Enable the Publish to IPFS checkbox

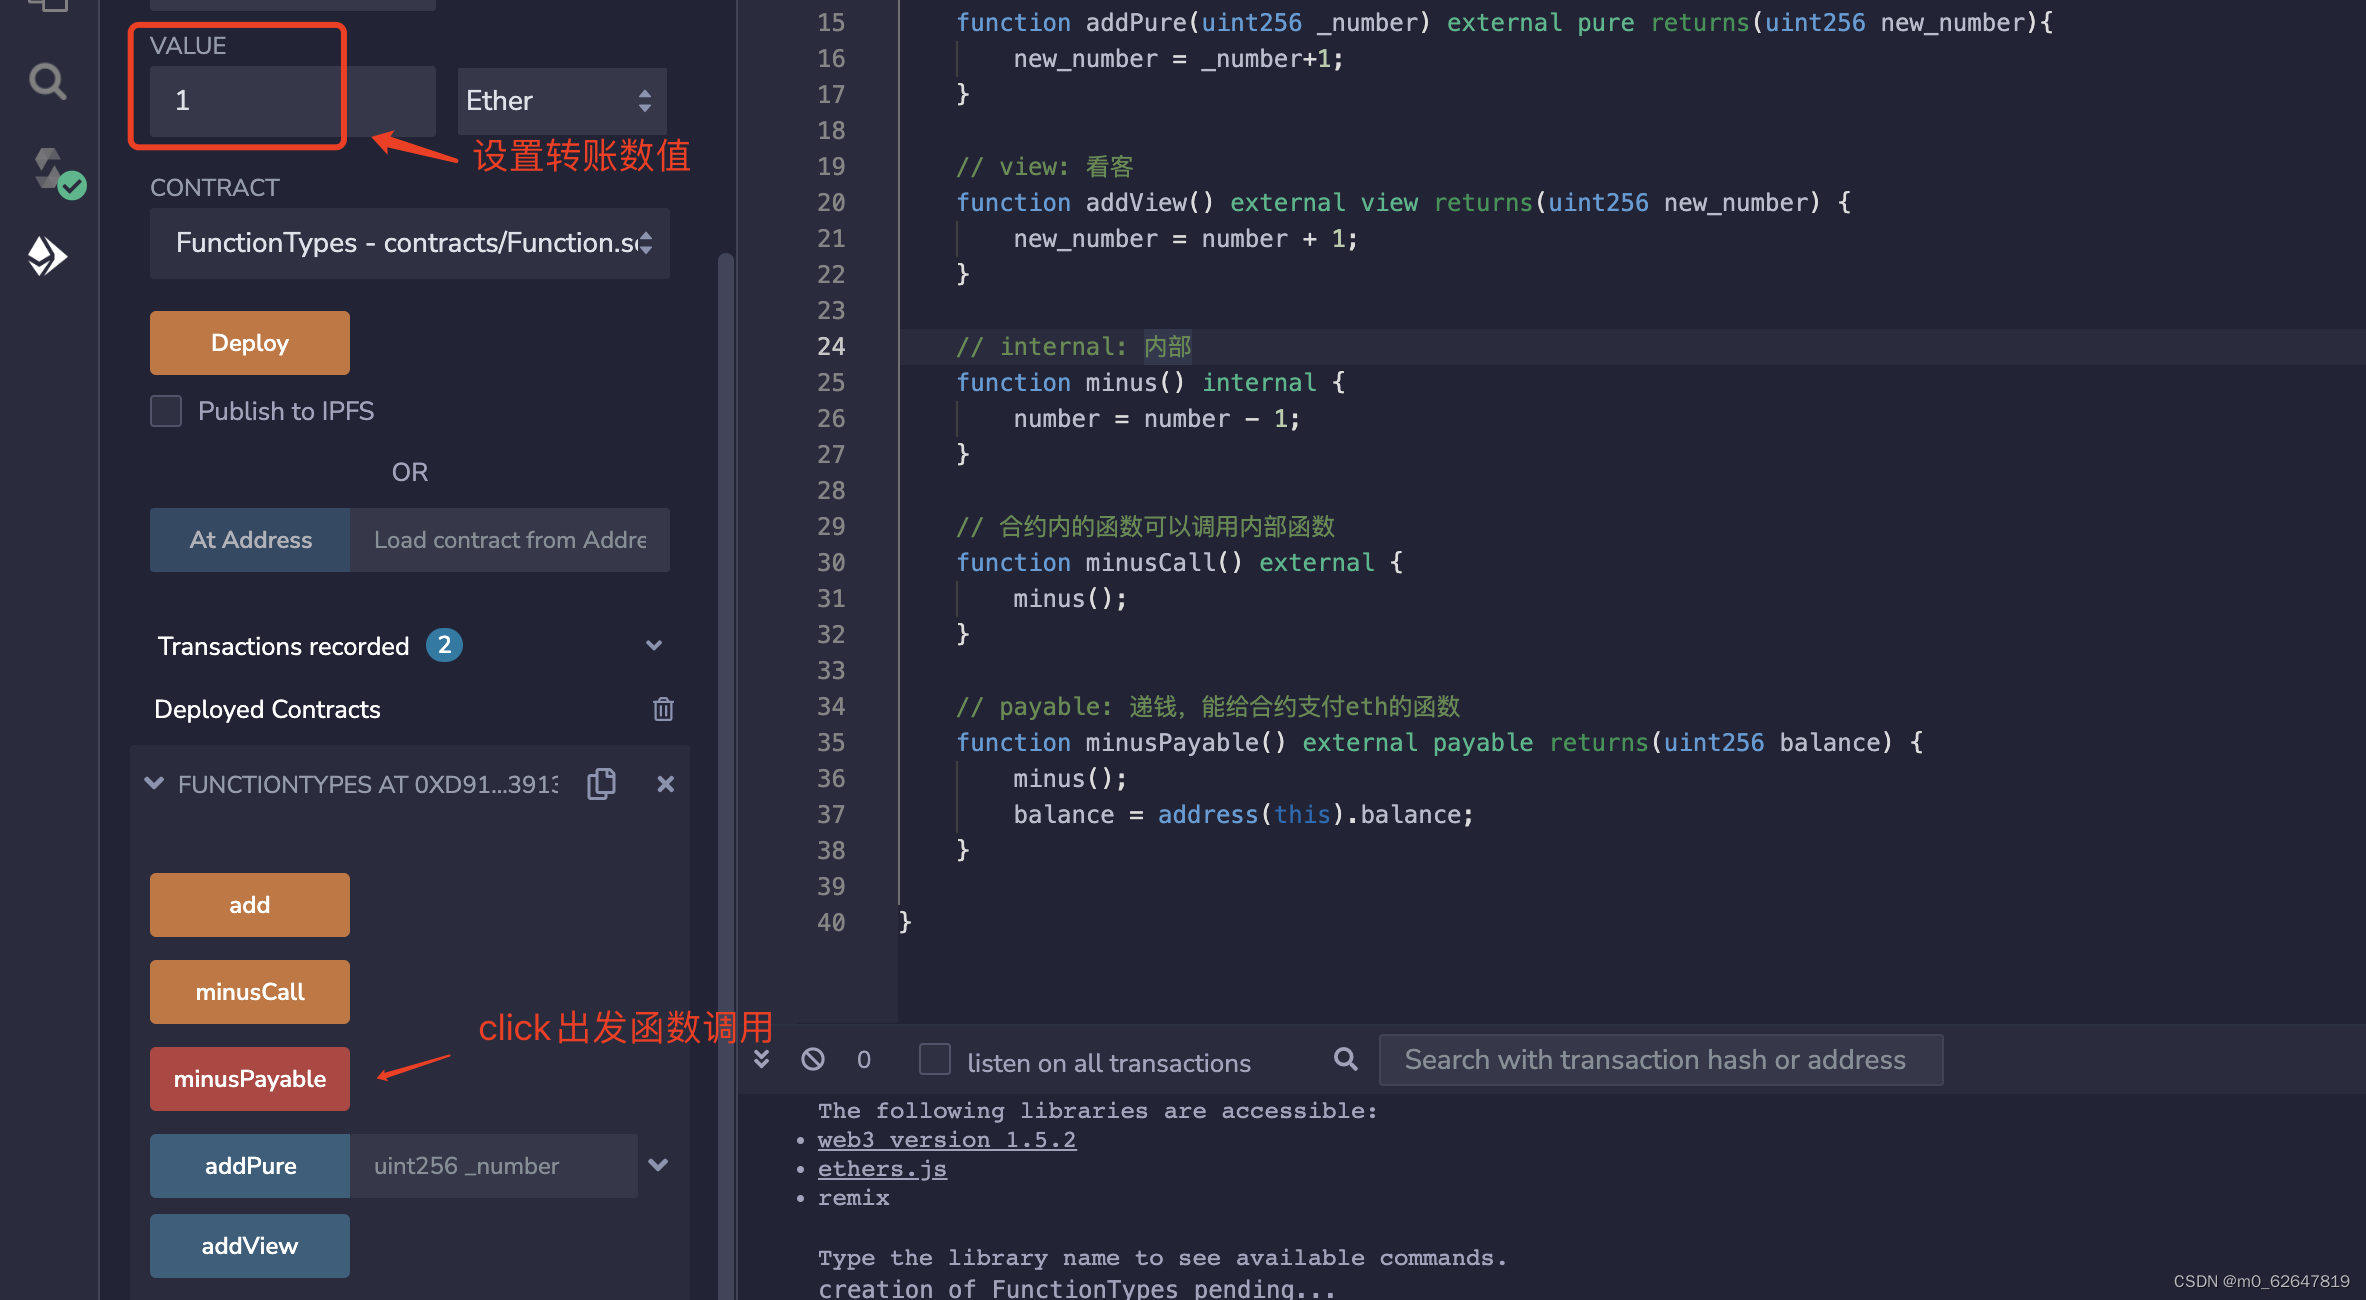[166, 411]
